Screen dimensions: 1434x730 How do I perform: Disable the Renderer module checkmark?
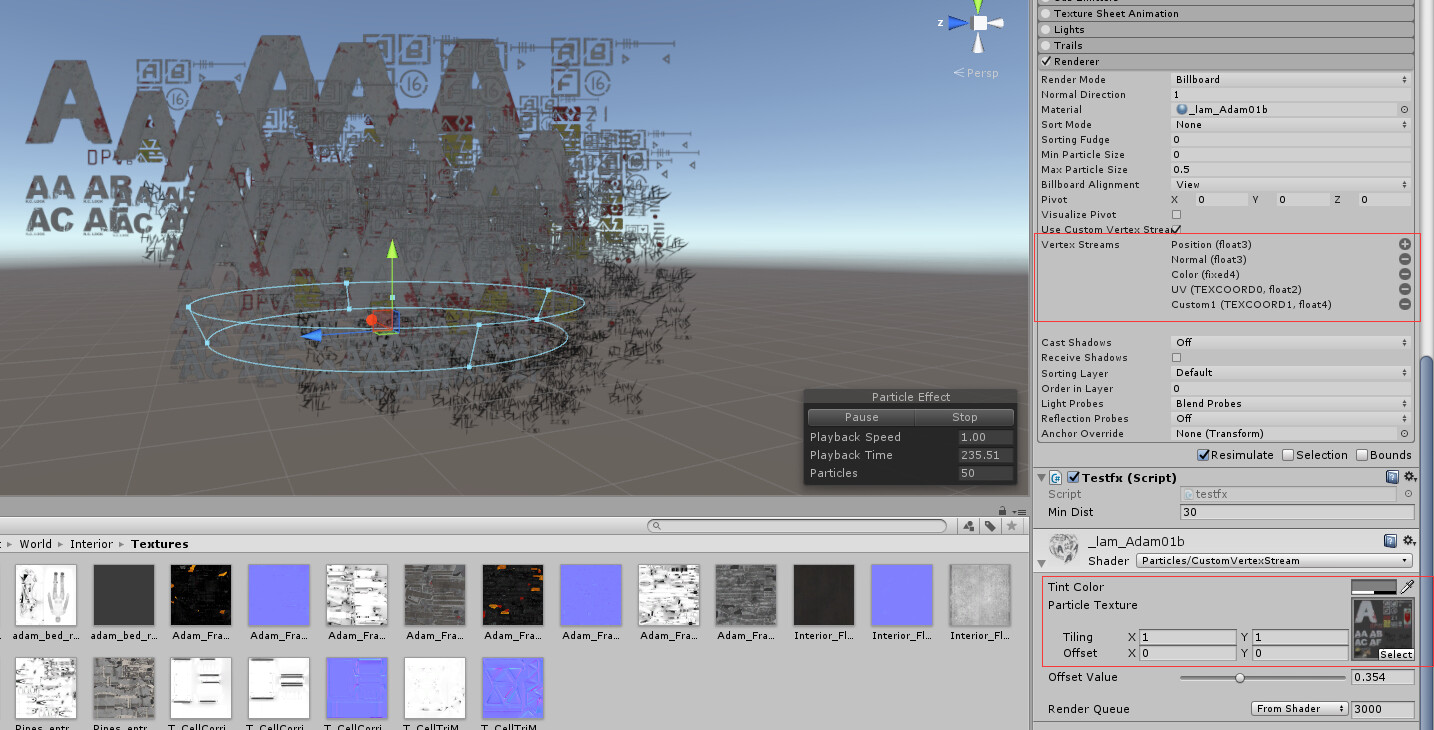click(1046, 61)
